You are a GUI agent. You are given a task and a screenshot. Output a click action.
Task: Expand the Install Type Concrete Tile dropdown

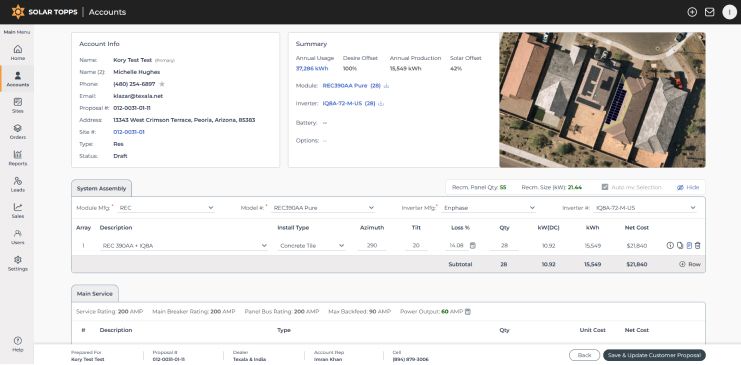311,246
